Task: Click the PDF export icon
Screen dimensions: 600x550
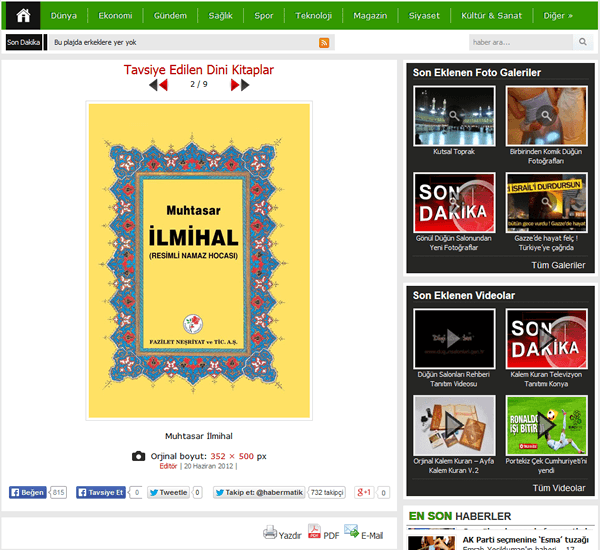Action: [x=314, y=531]
